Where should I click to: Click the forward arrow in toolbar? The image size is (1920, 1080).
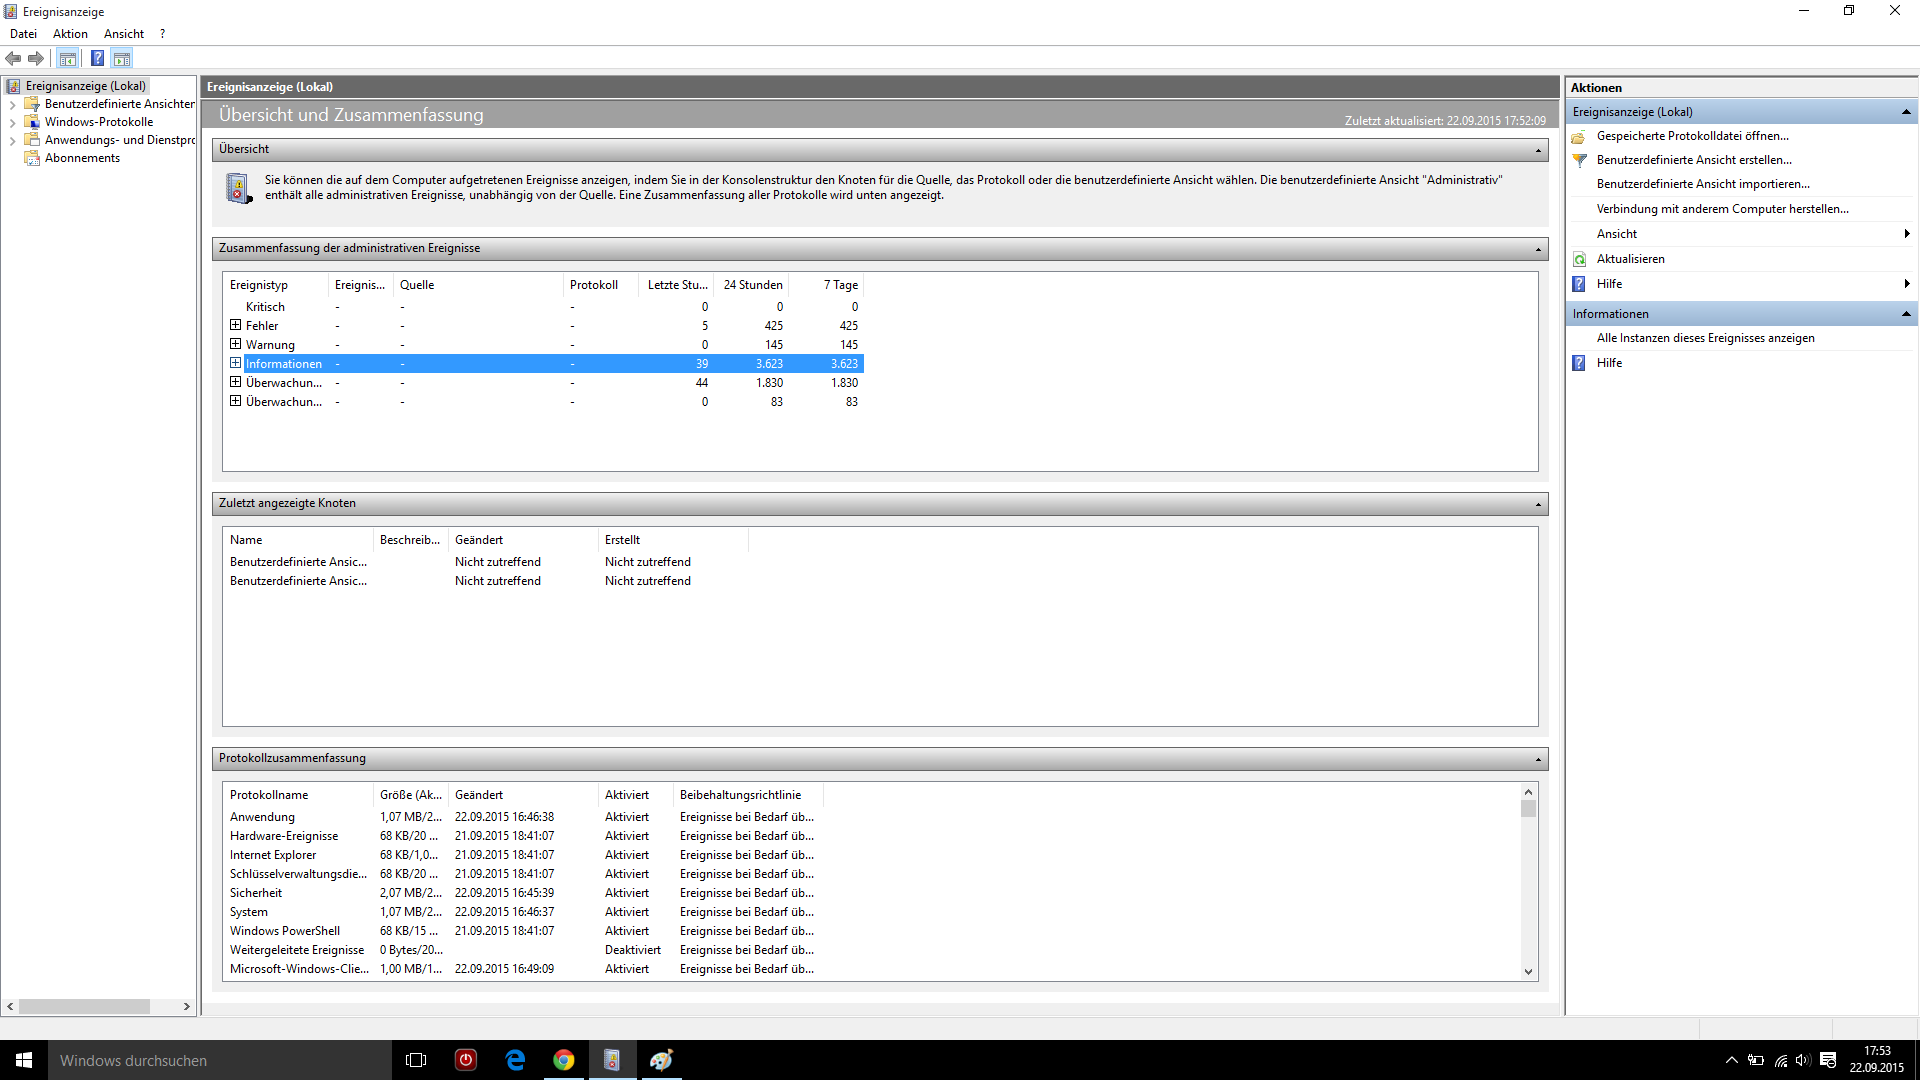point(36,58)
